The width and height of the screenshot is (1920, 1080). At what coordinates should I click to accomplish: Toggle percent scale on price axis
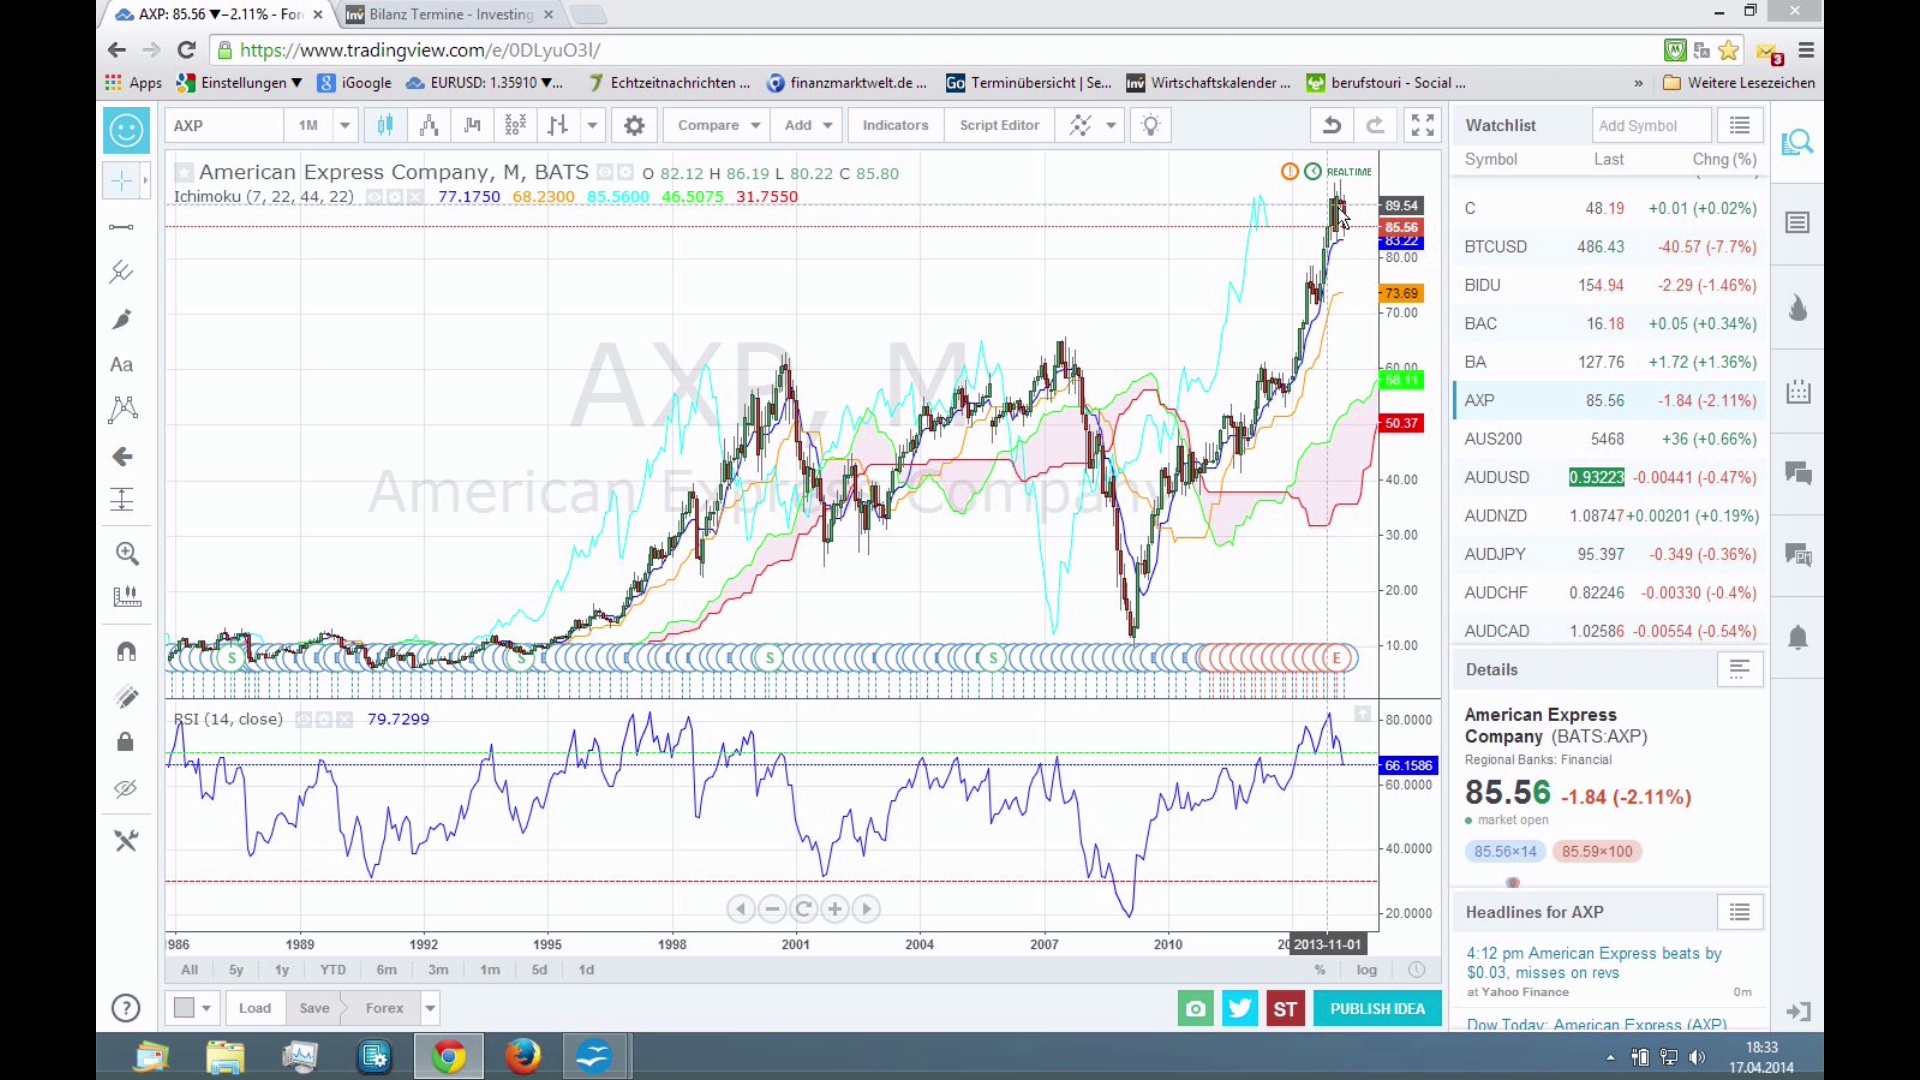click(x=1320, y=970)
